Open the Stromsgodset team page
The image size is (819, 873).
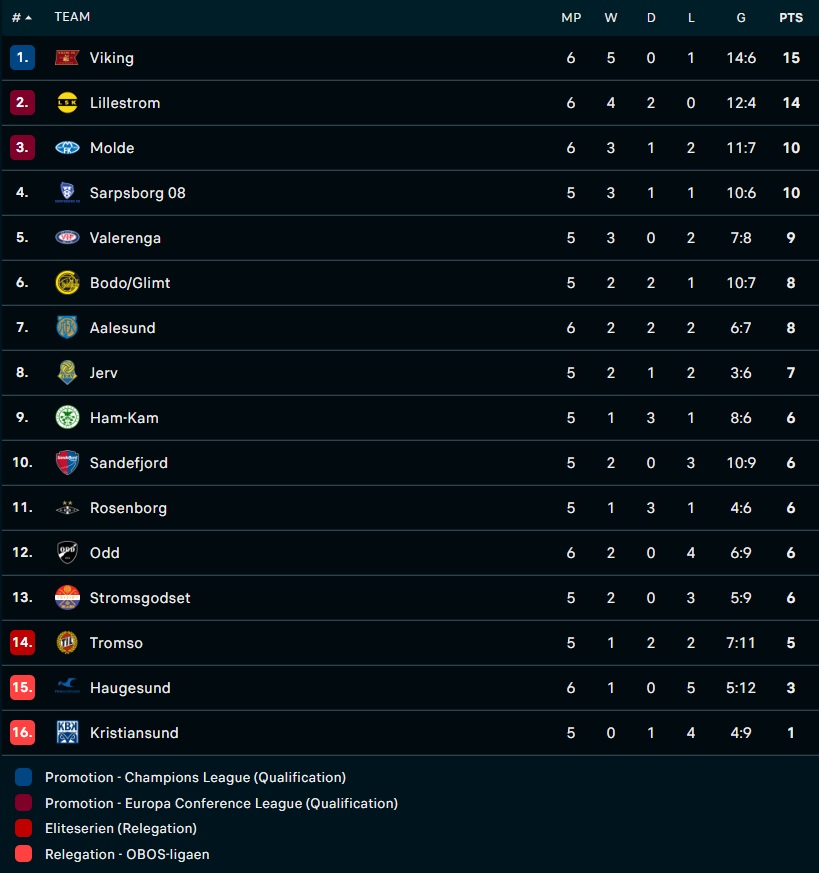[138, 598]
